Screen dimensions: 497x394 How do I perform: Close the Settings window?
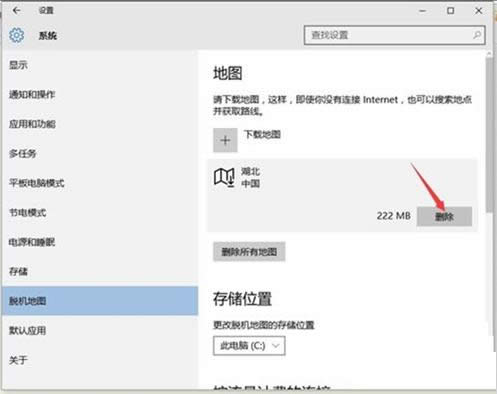[479, 11]
